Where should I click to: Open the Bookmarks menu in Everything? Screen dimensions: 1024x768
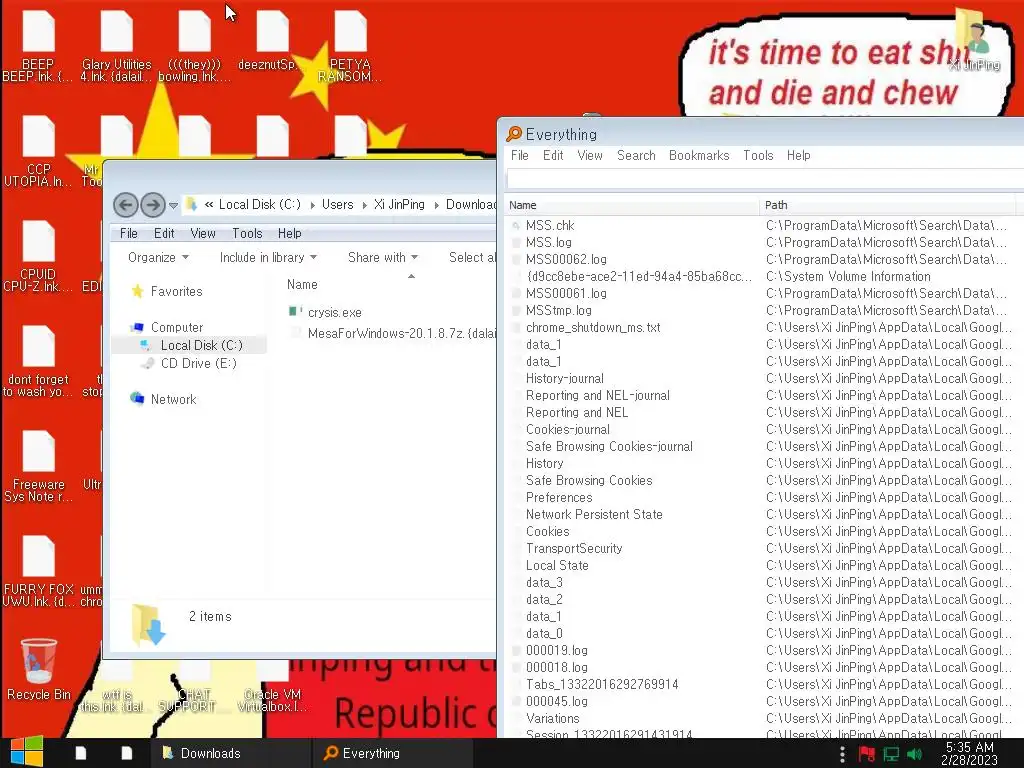click(699, 155)
